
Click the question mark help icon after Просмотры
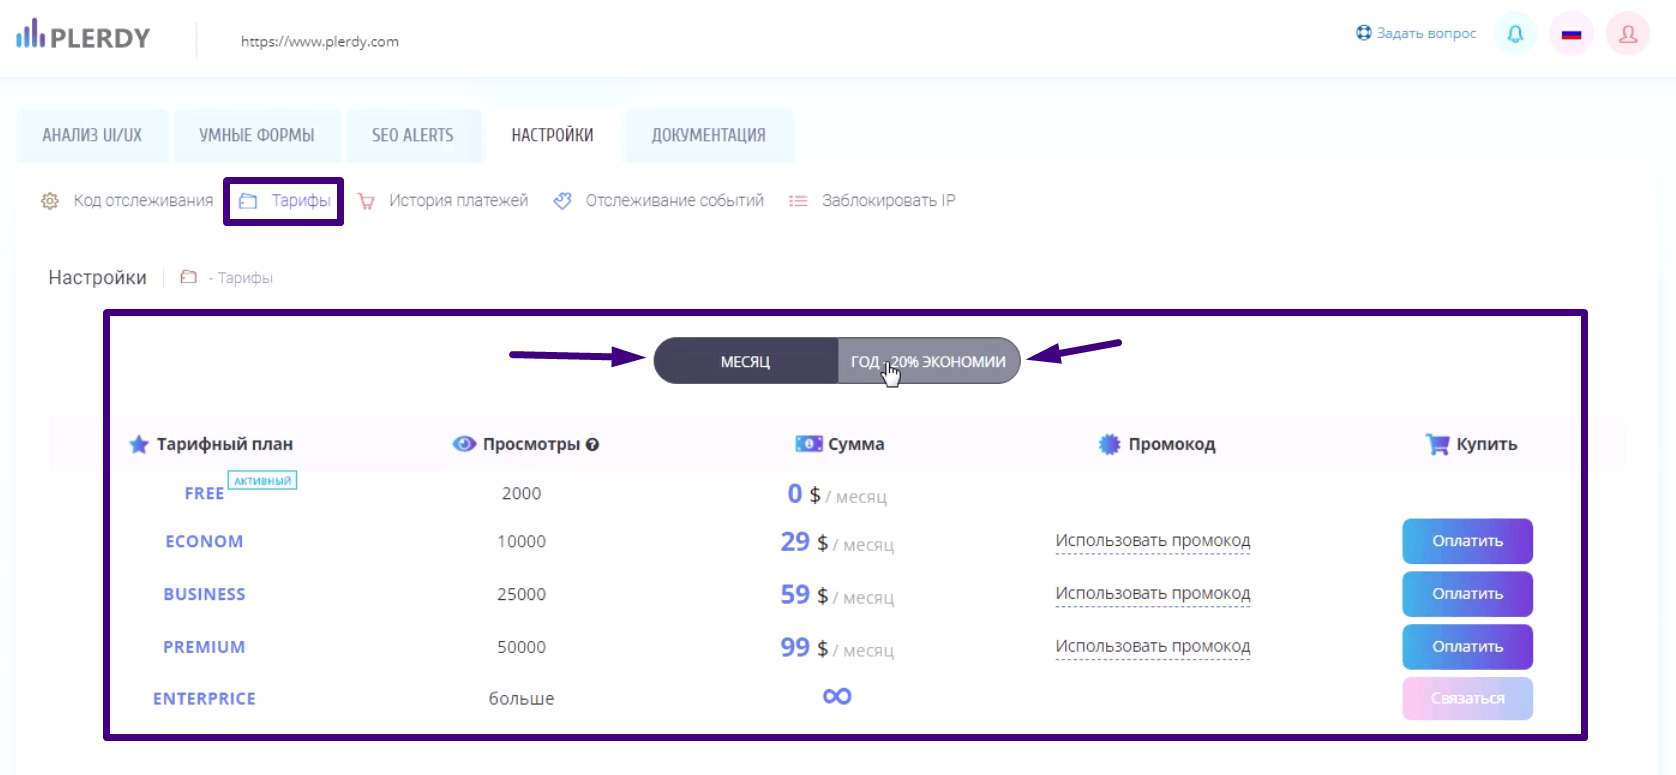(592, 445)
